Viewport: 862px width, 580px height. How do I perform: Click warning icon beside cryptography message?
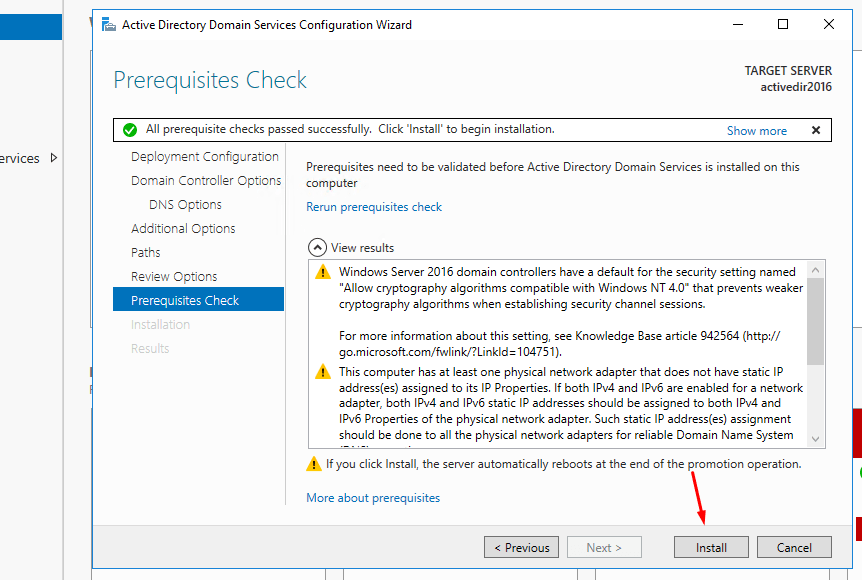322,272
